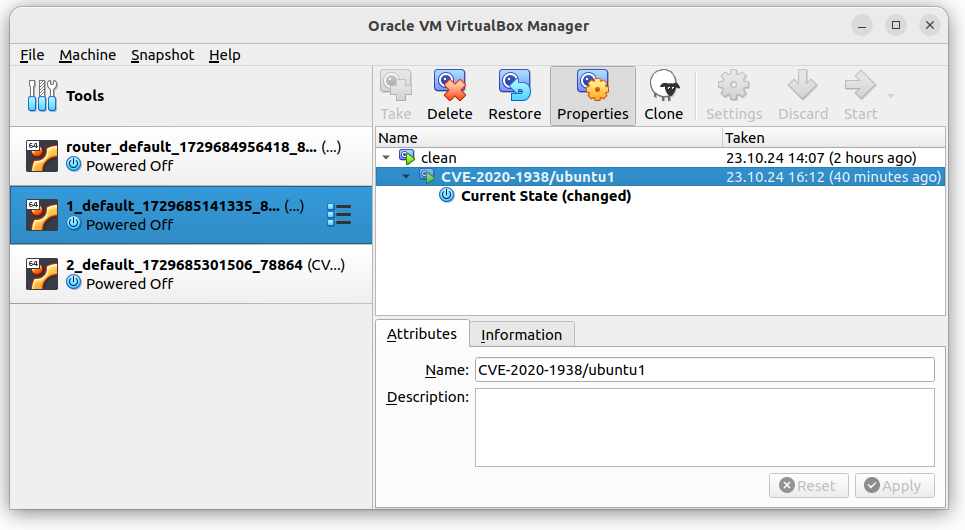Open the Help menu
Viewport: 965px width, 530px height.
point(225,55)
